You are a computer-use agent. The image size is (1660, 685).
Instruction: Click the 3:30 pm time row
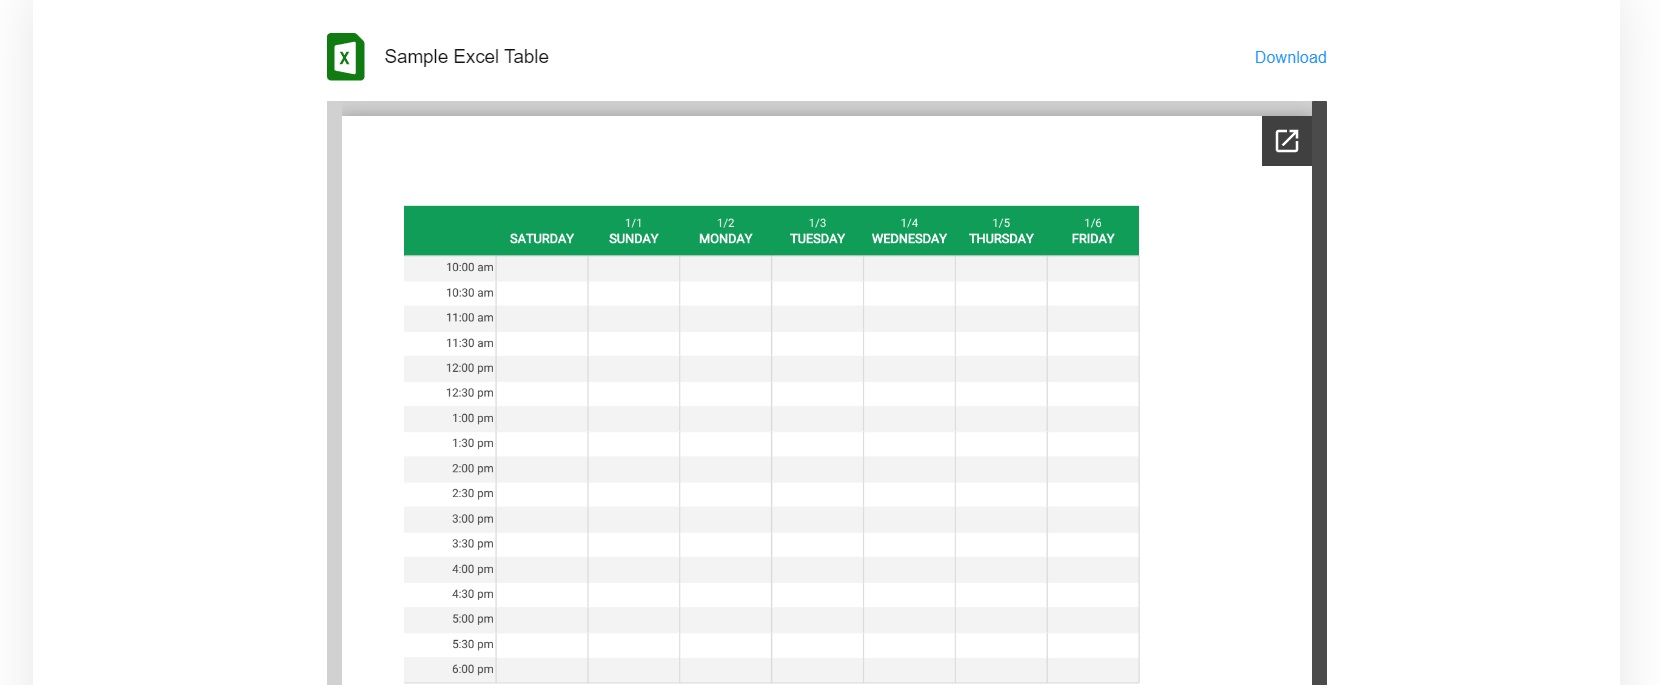click(x=771, y=544)
